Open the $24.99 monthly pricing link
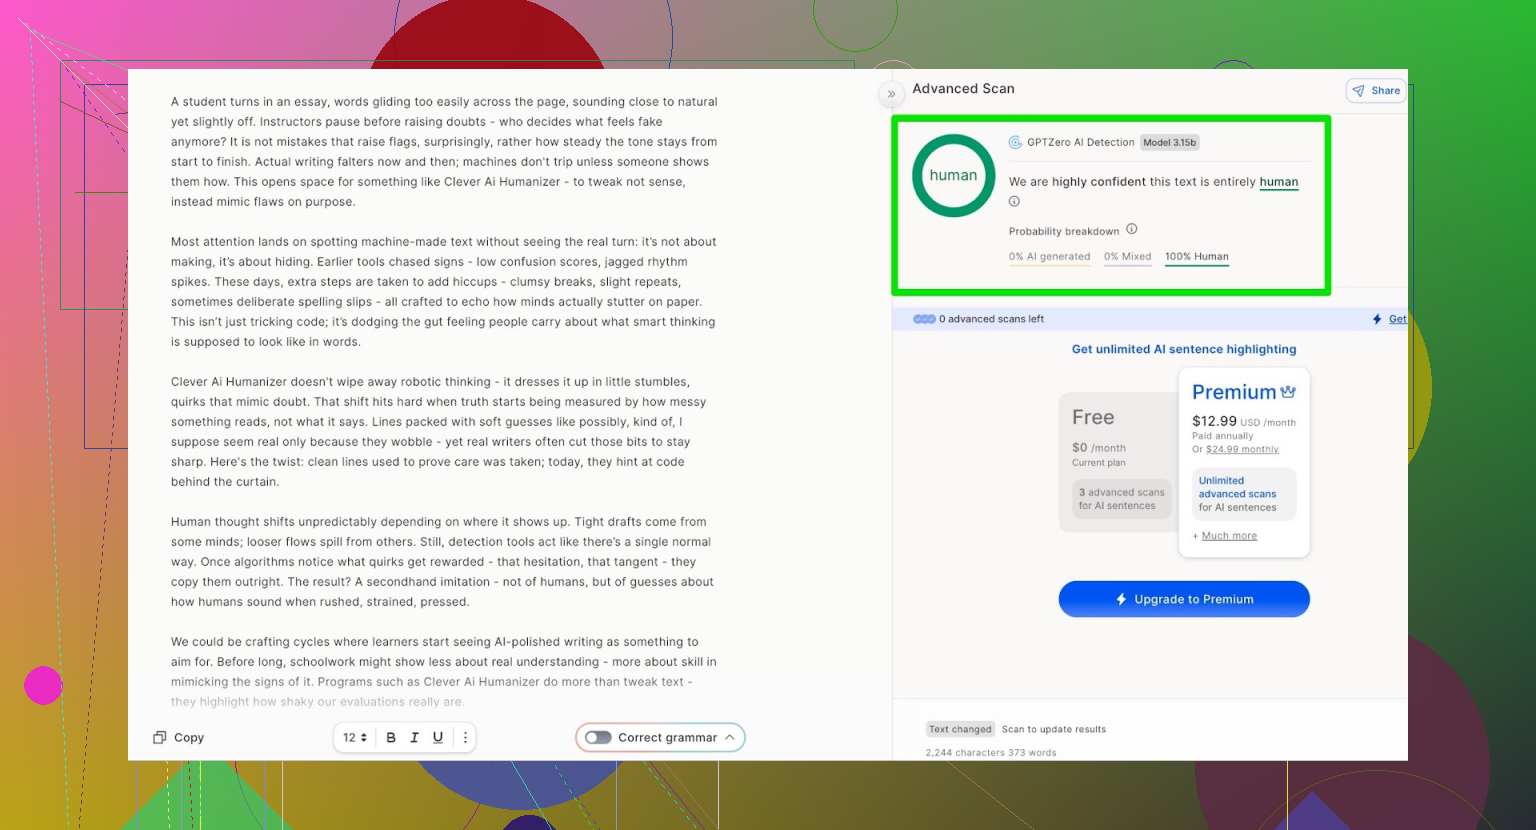This screenshot has height=830, width=1536. click(x=1242, y=450)
